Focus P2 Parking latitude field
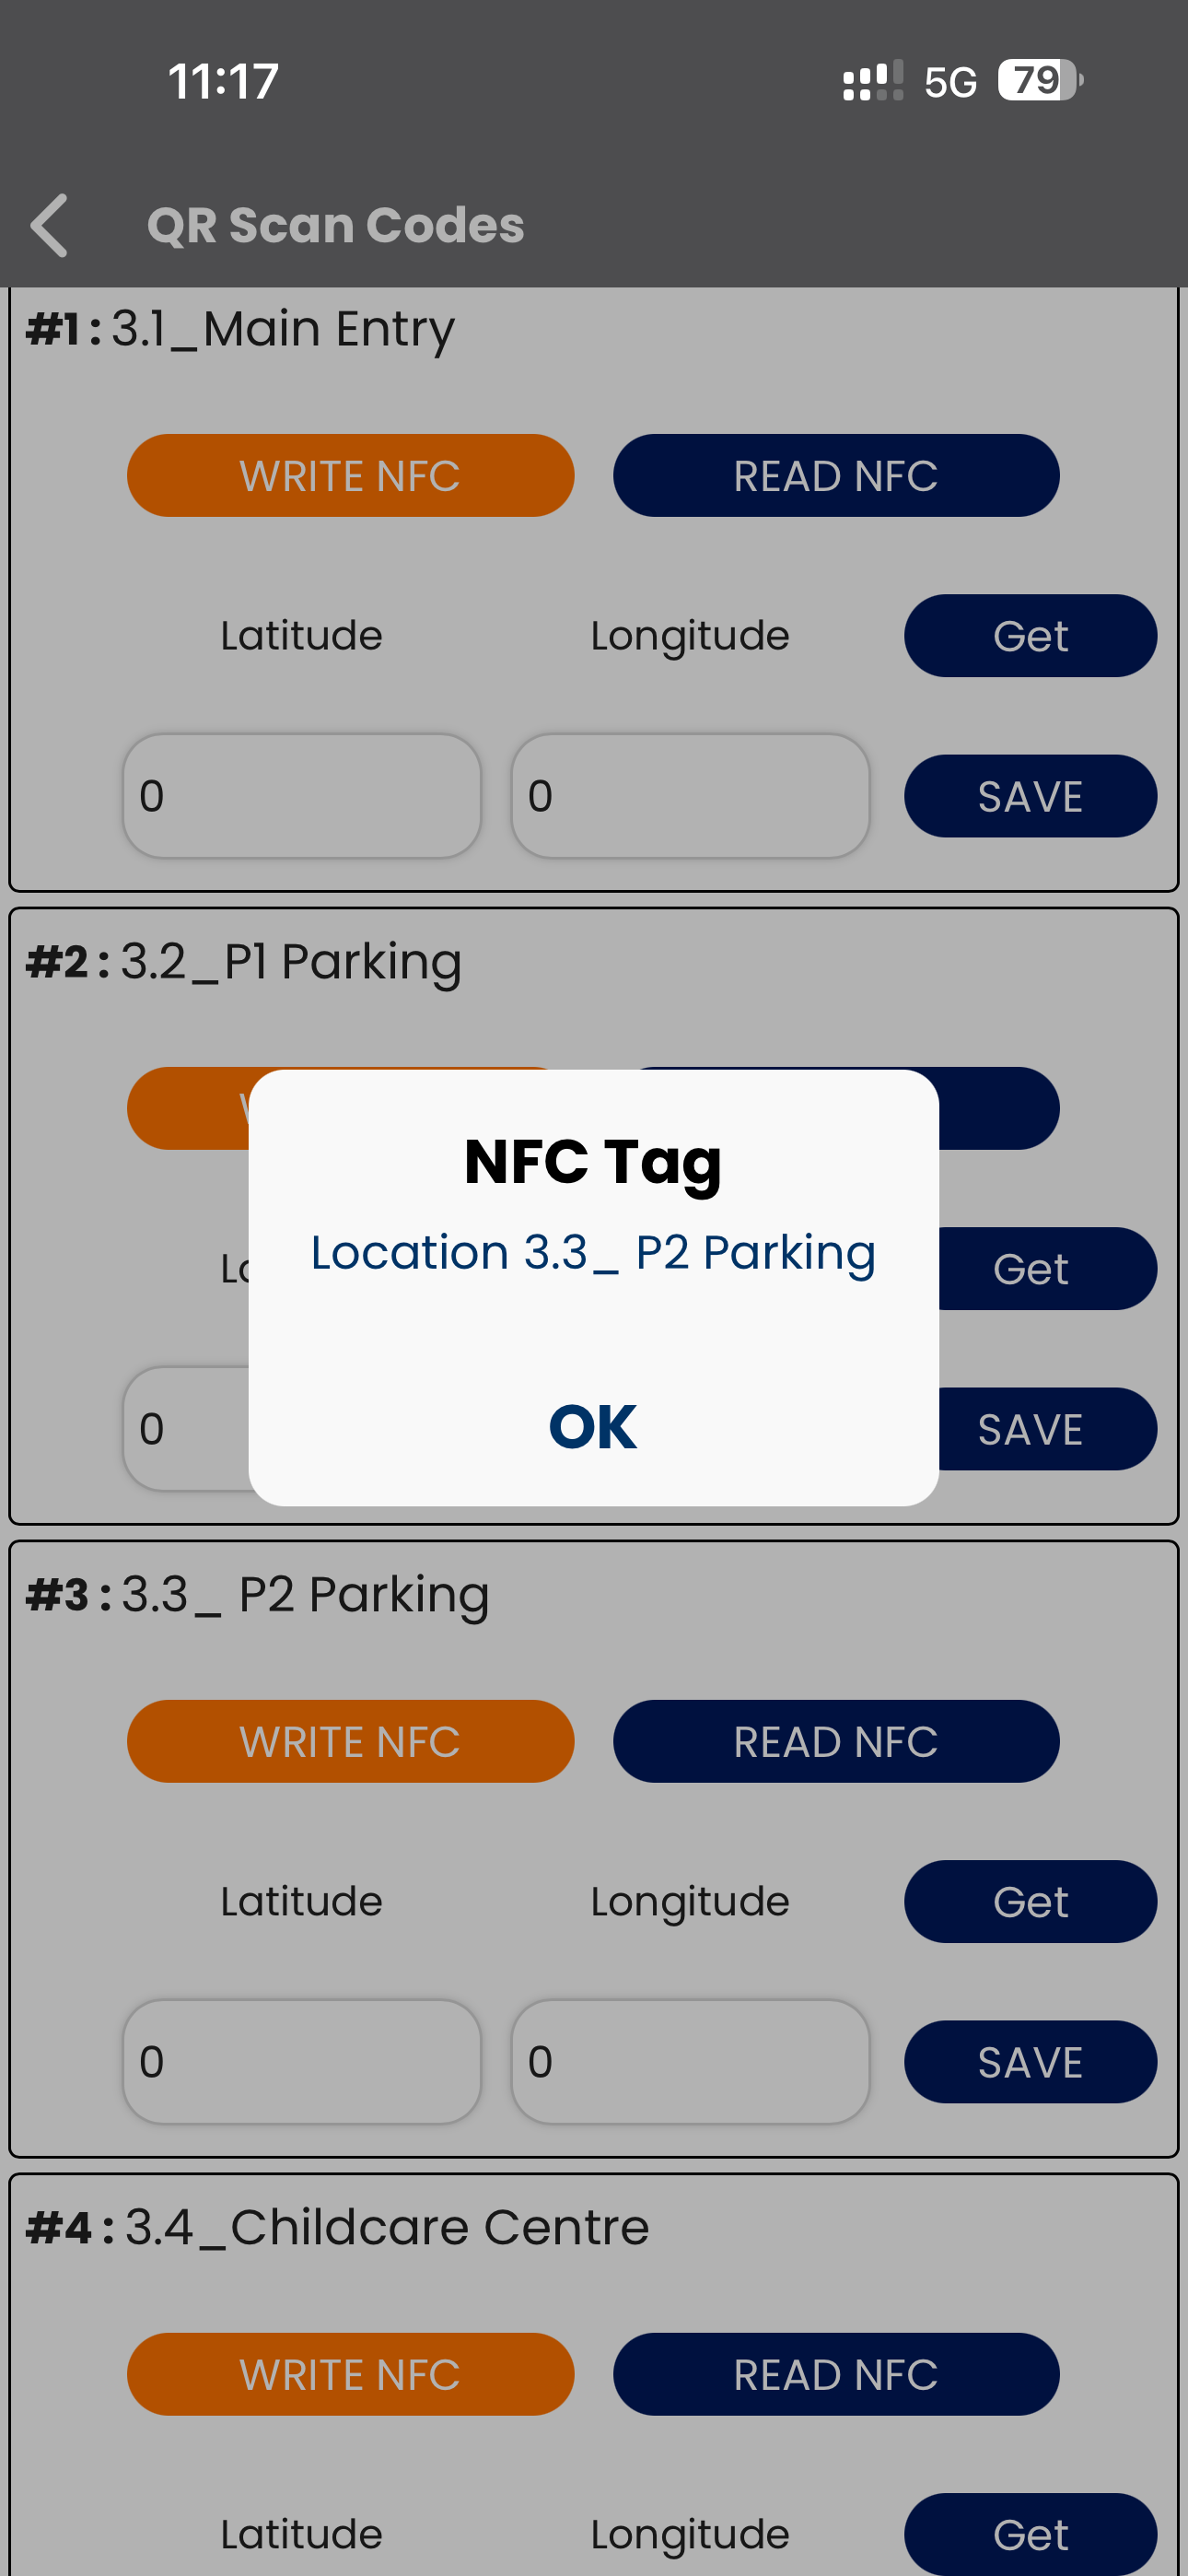This screenshot has width=1188, height=2576. pos(301,2062)
